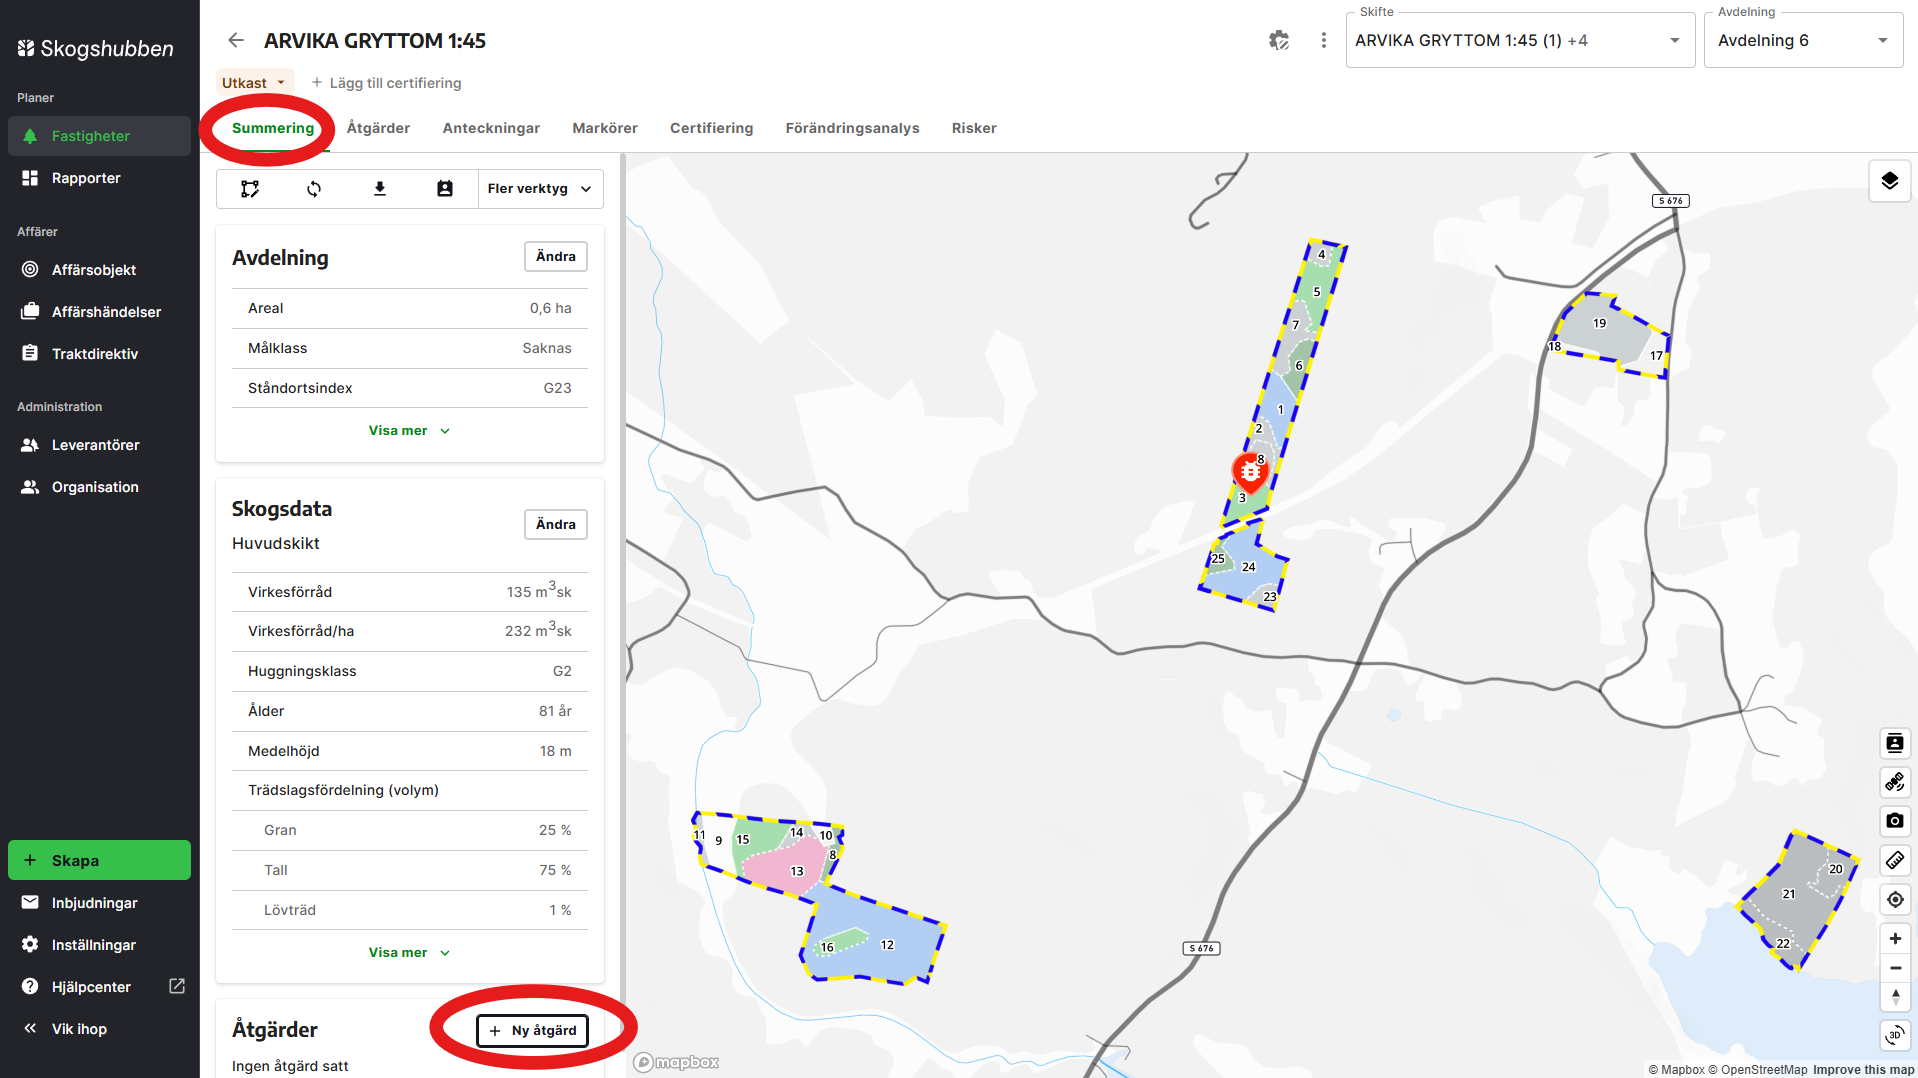Collapse sidebar with Vik ihop
Viewport: 1918px width, 1078px height.
tap(99, 1029)
